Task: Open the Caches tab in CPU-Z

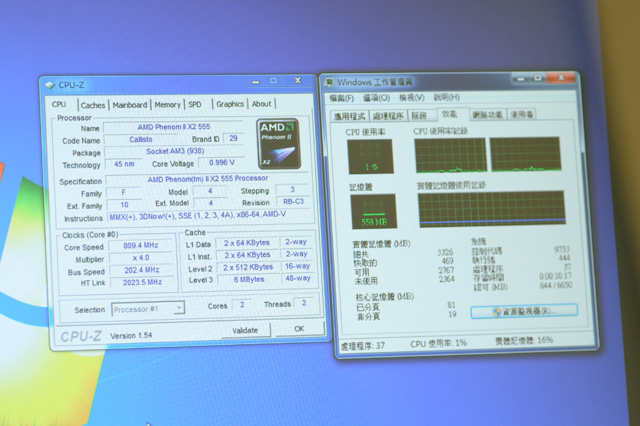Action: (93, 105)
